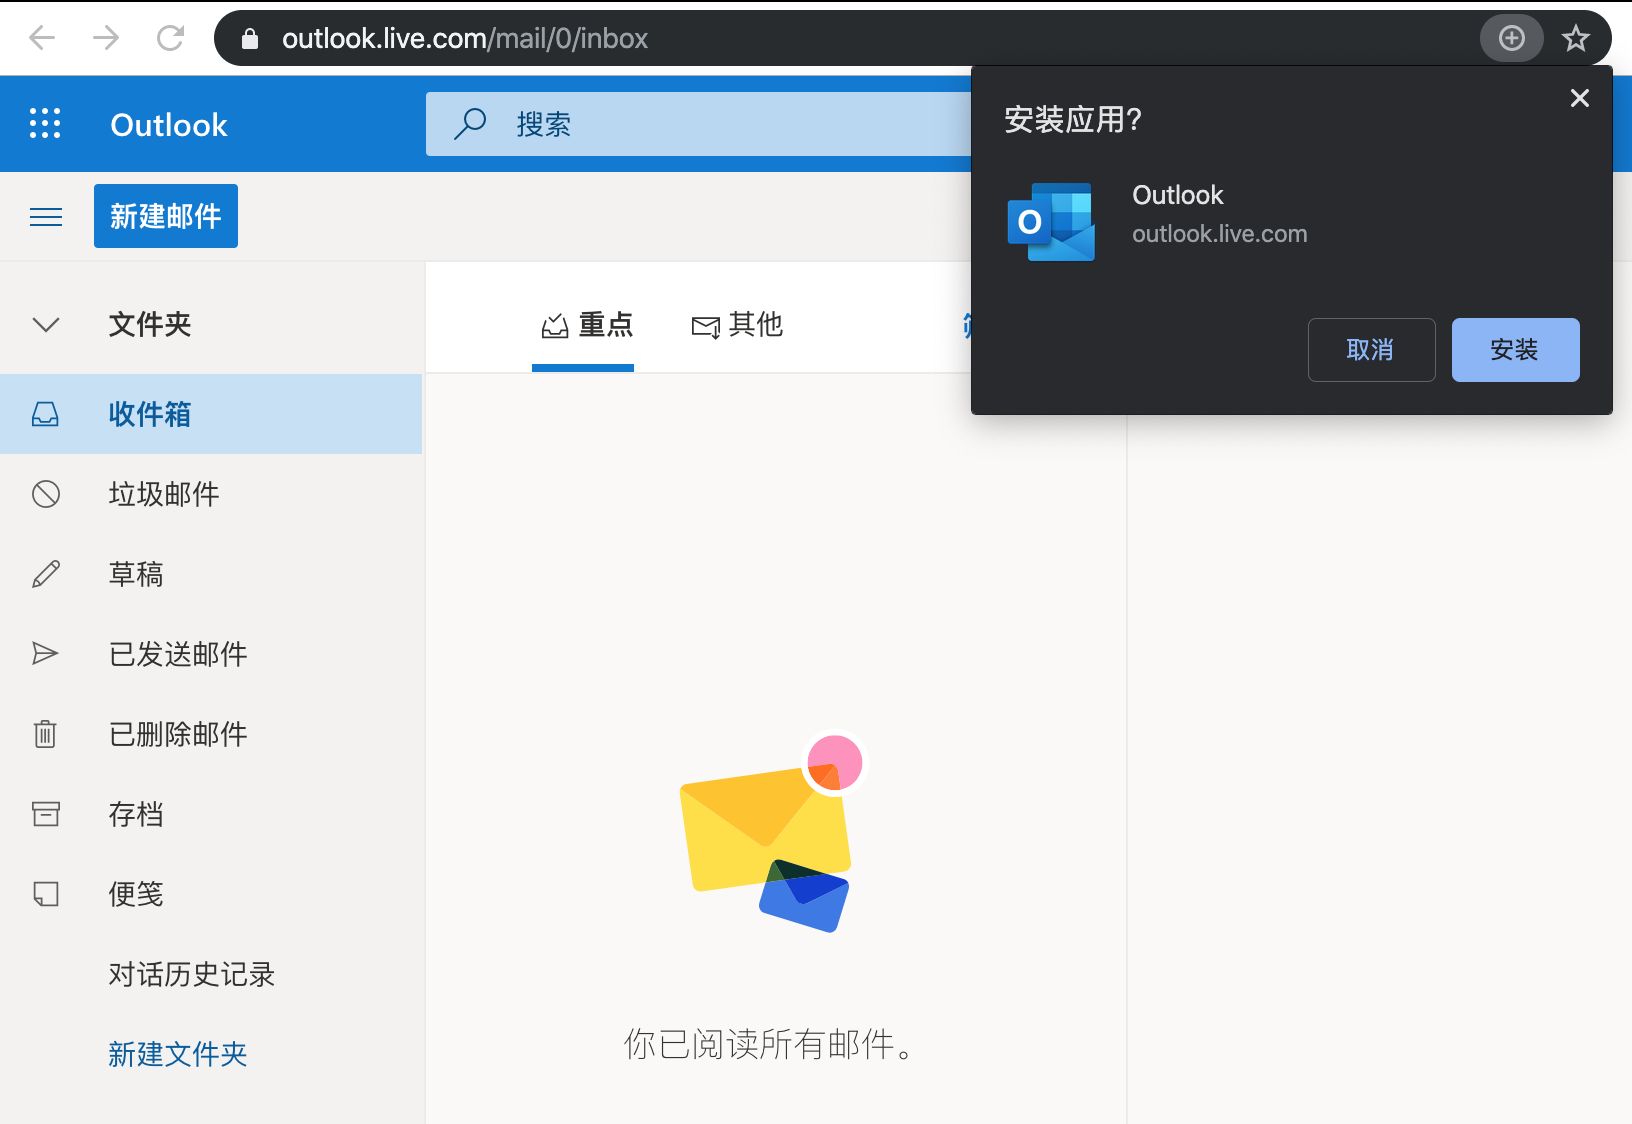The width and height of the screenshot is (1632, 1124).
Task: Open the 对话历史记录 folder
Action: (x=211, y=974)
